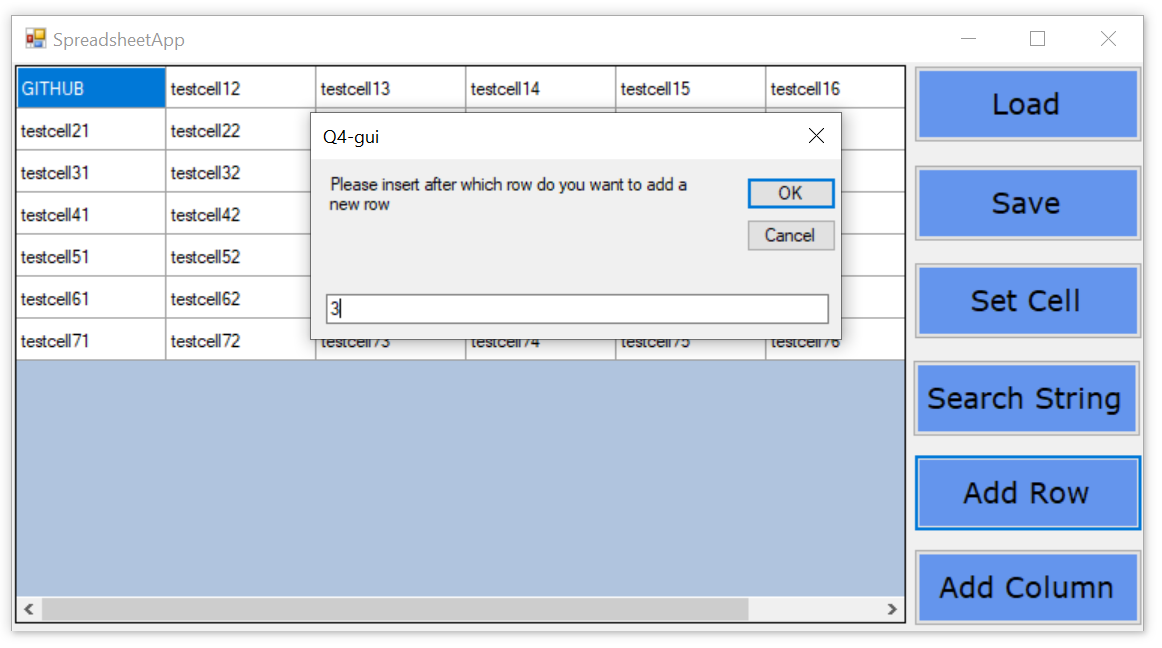
Task: Maximize the SpreadsheetApp window
Action: pyautogui.click(x=1038, y=39)
